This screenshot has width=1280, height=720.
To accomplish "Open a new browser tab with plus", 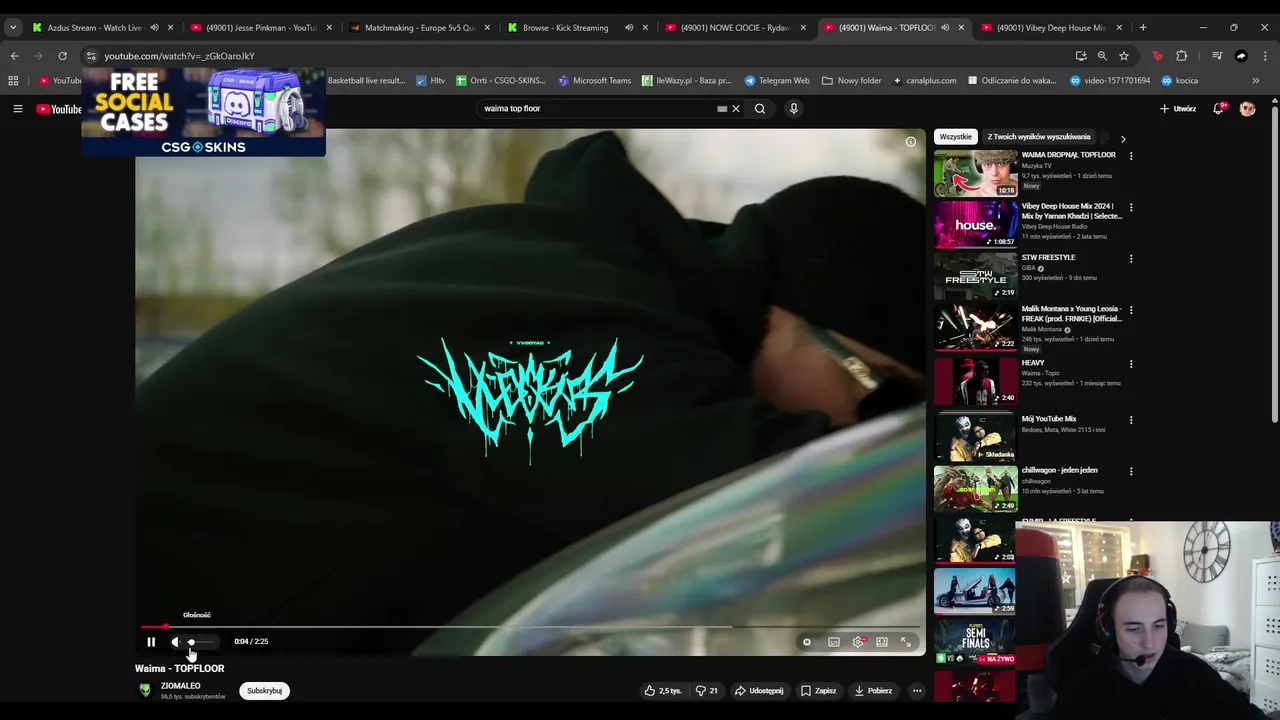I will [1143, 27].
